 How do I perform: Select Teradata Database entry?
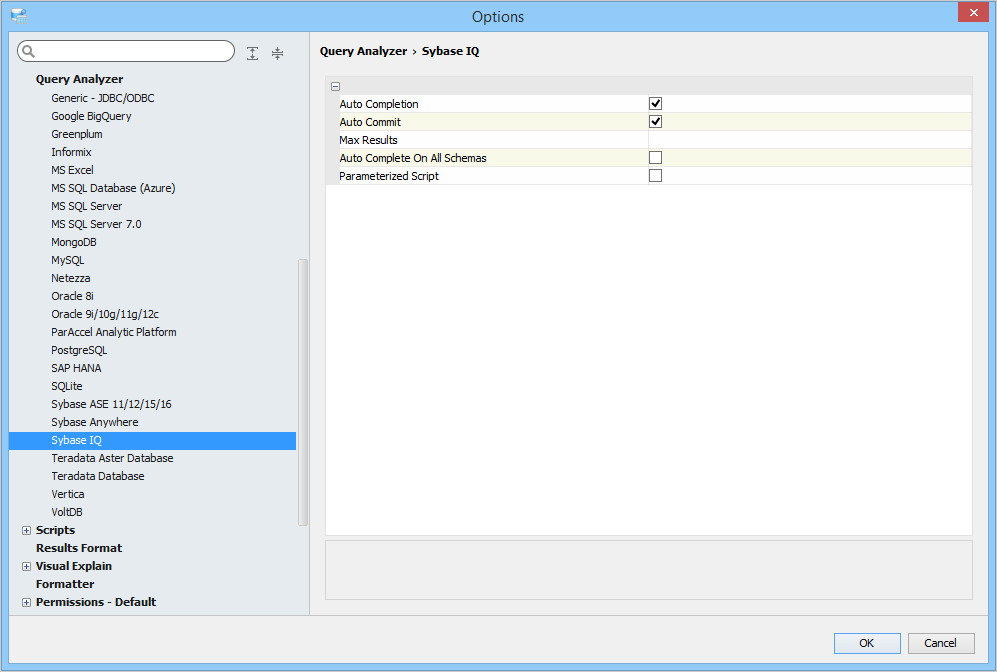[97, 476]
